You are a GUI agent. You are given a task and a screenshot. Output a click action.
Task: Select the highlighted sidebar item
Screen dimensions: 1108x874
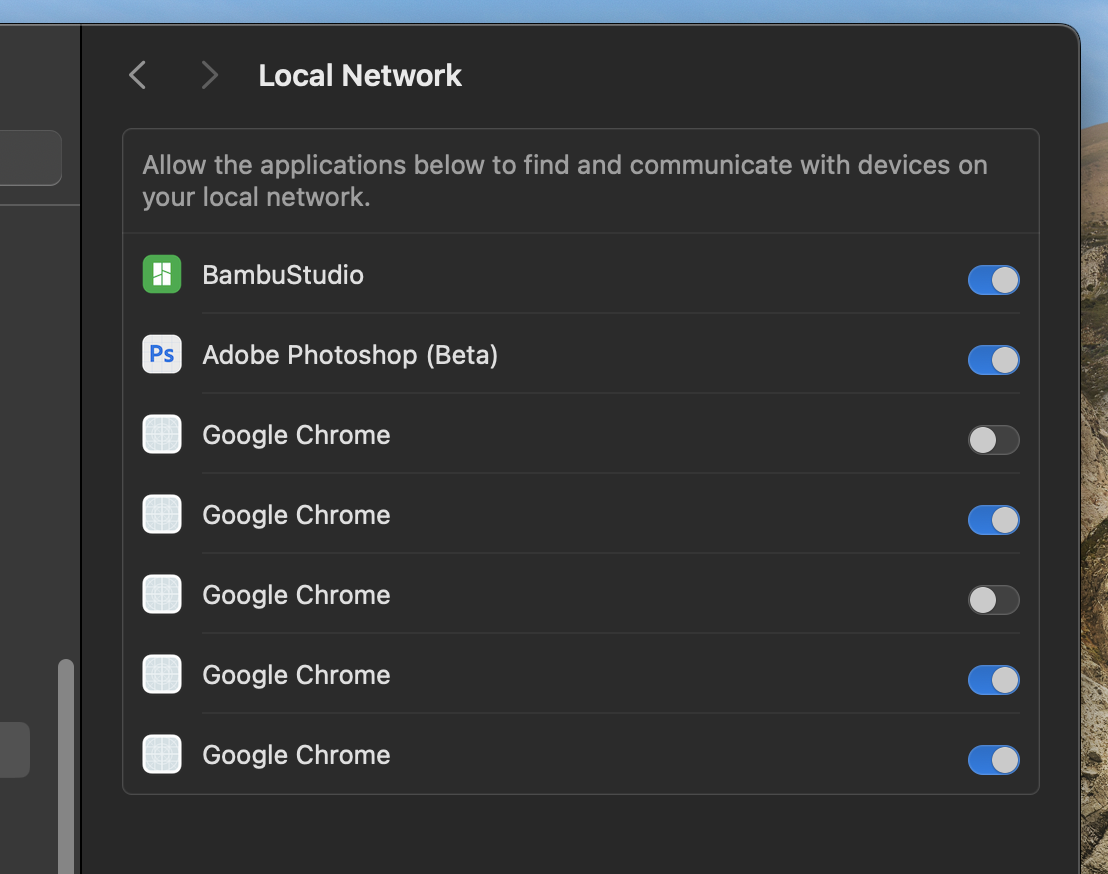14,750
